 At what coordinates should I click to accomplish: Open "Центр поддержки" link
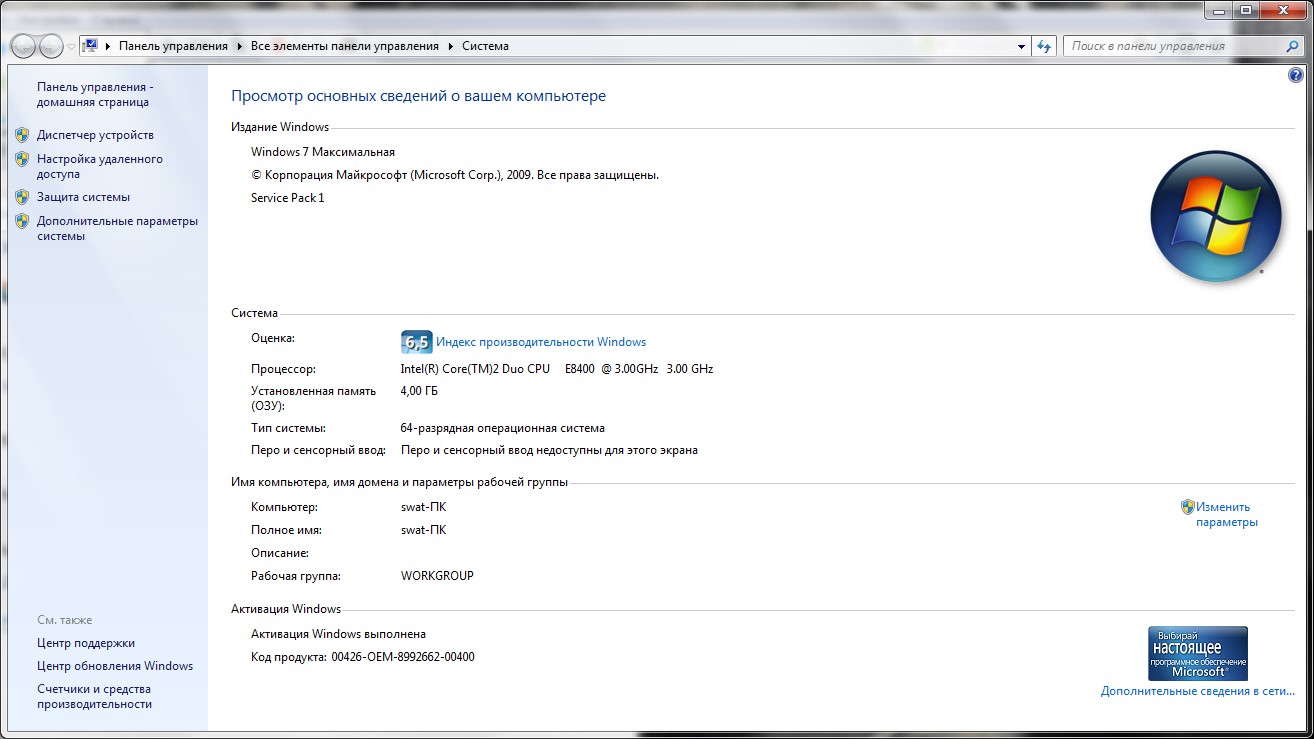pyautogui.click(x=86, y=643)
